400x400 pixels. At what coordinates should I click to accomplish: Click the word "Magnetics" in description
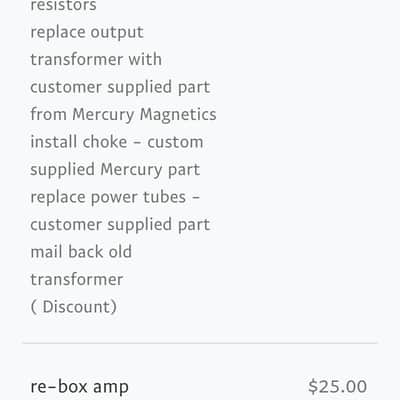pos(178,115)
